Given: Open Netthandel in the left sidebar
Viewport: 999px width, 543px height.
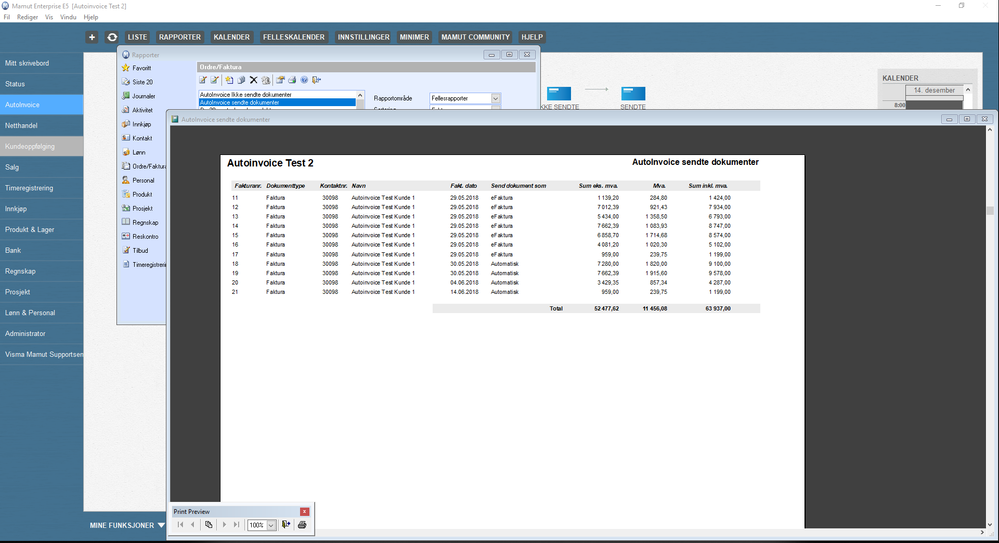Looking at the screenshot, I should (x=22, y=125).
